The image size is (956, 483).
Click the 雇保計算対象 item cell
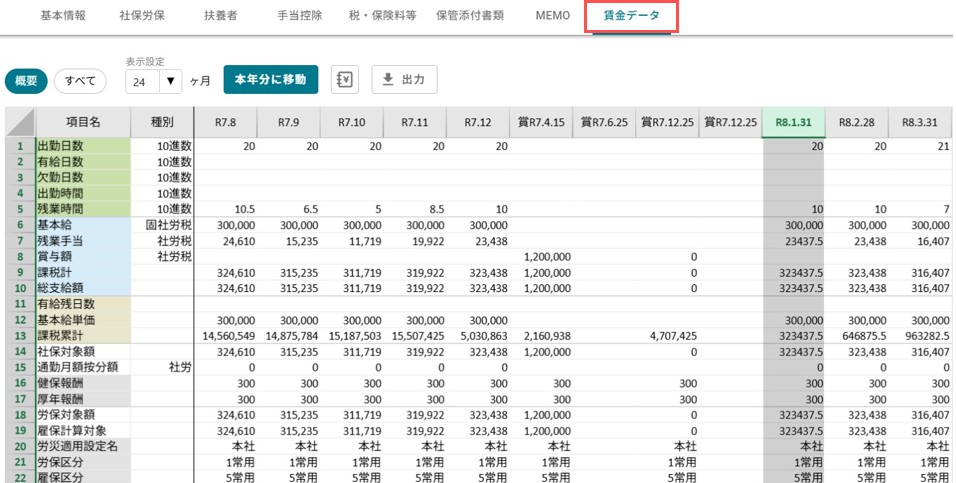[83, 431]
